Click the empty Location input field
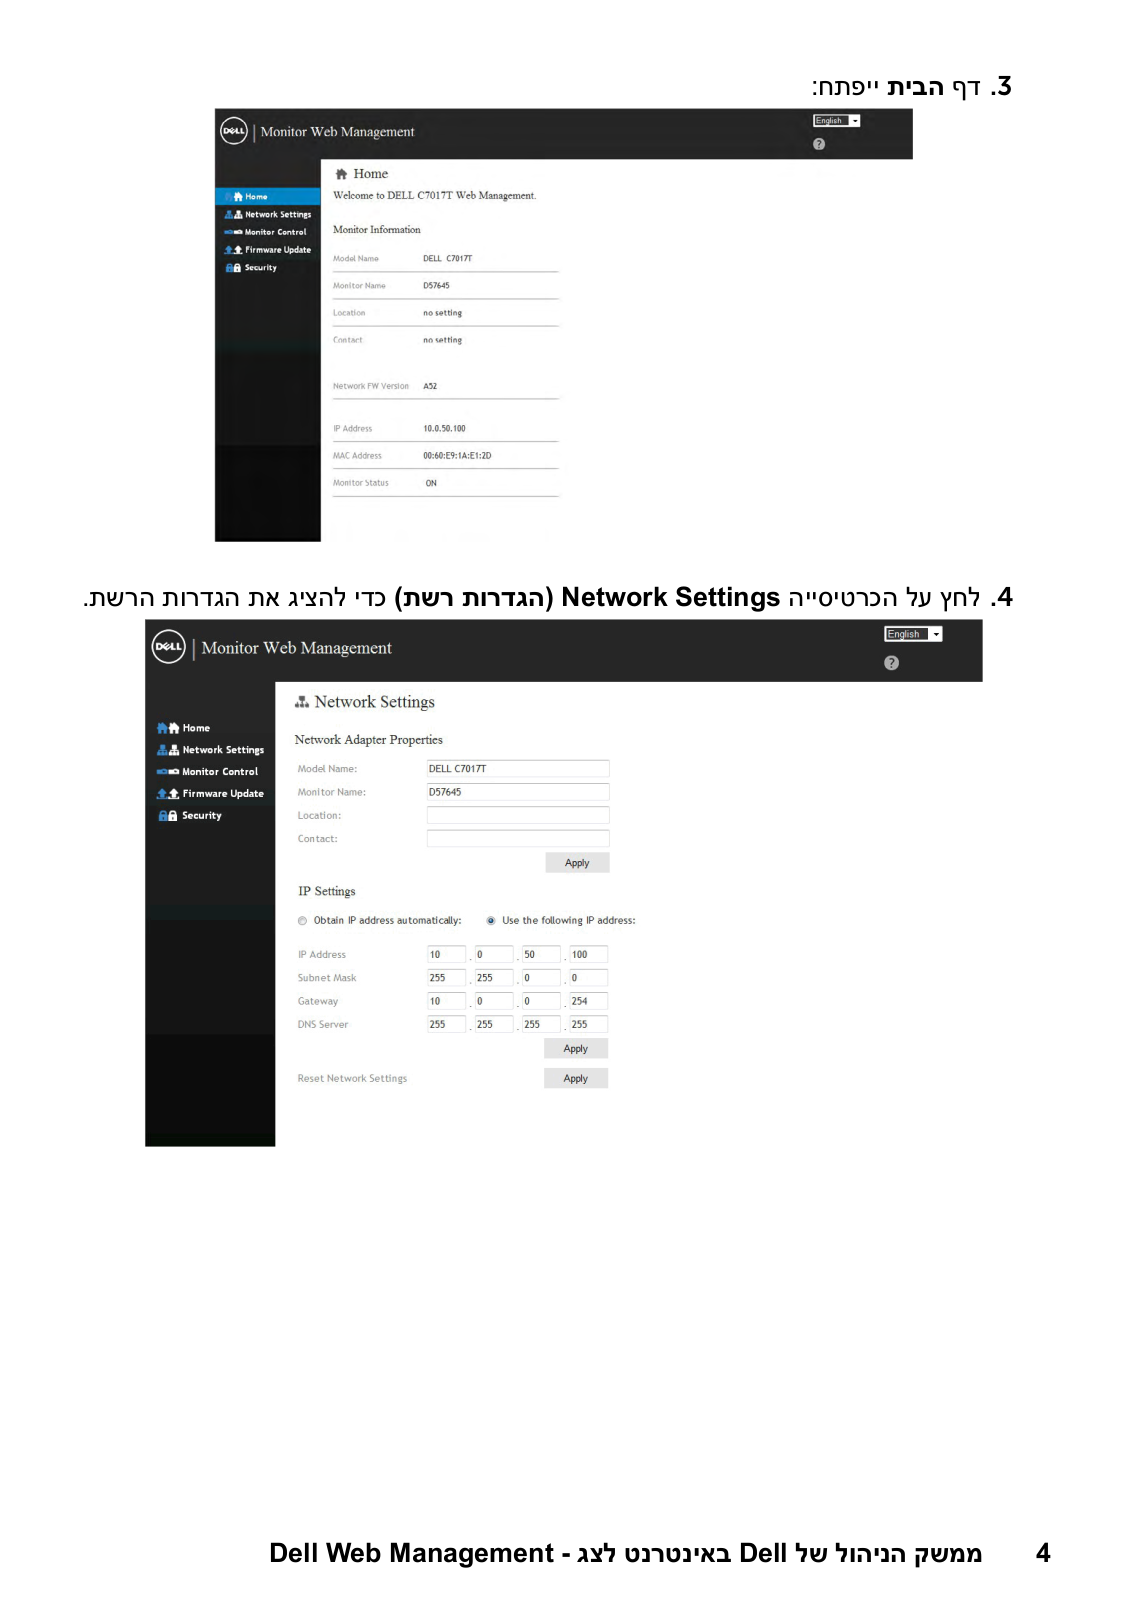 point(518,815)
